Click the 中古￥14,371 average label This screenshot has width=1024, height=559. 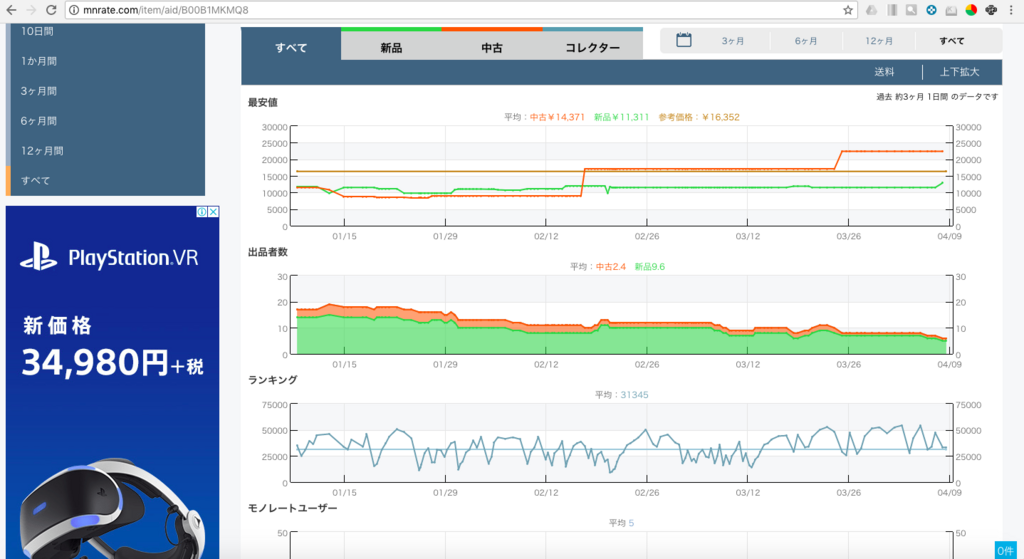tap(557, 117)
